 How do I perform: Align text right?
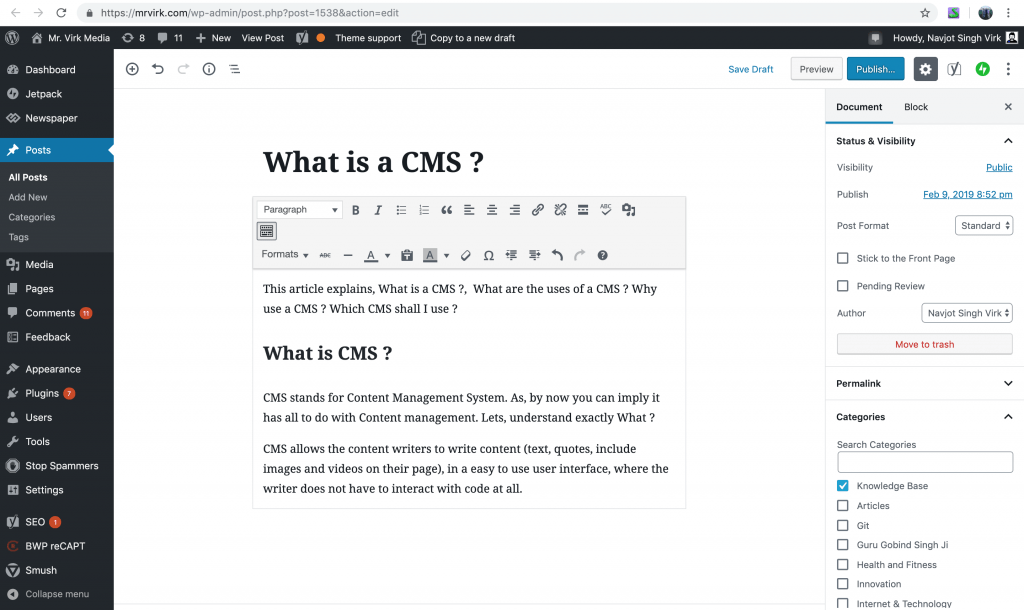click(x=515, y=210)
